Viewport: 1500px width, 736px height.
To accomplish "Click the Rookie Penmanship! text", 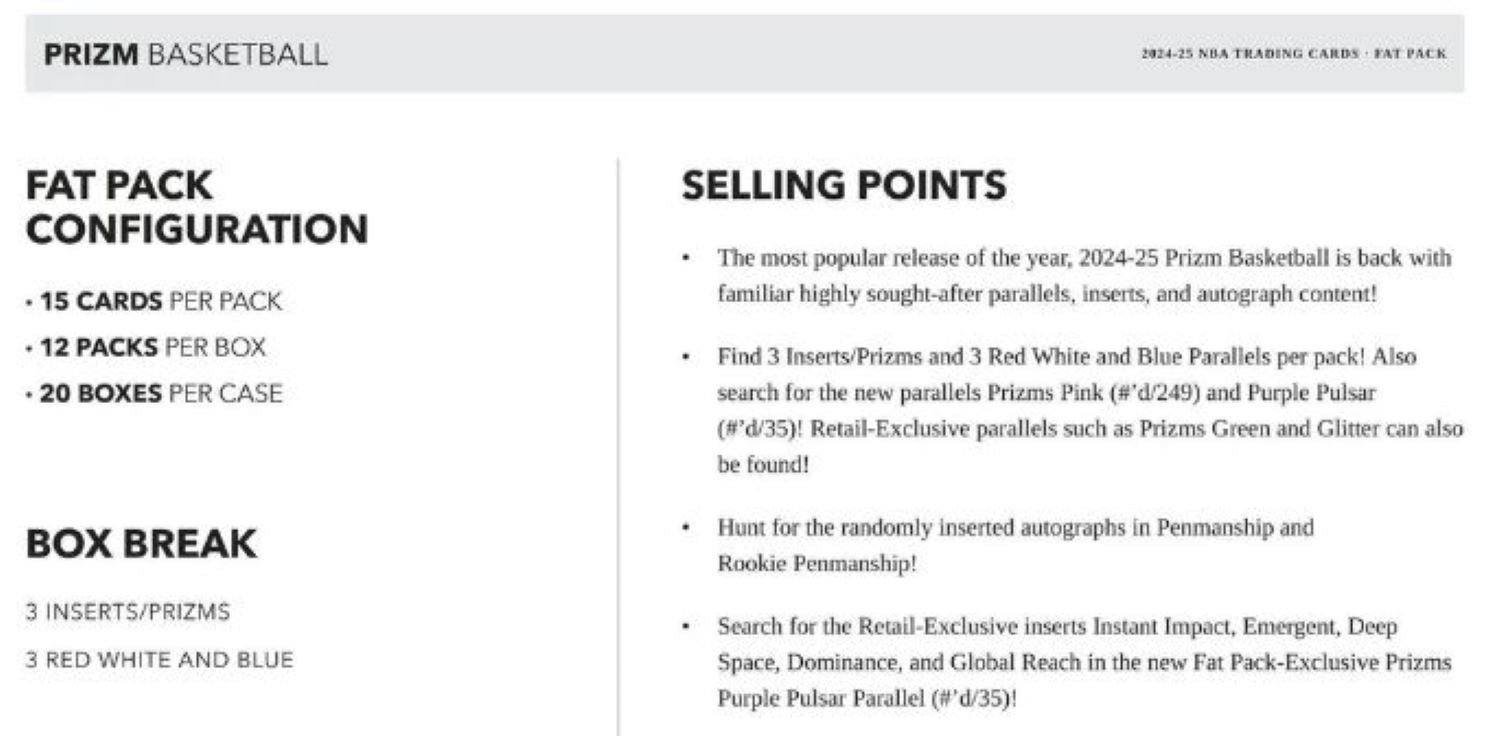I will coord(816,563).
